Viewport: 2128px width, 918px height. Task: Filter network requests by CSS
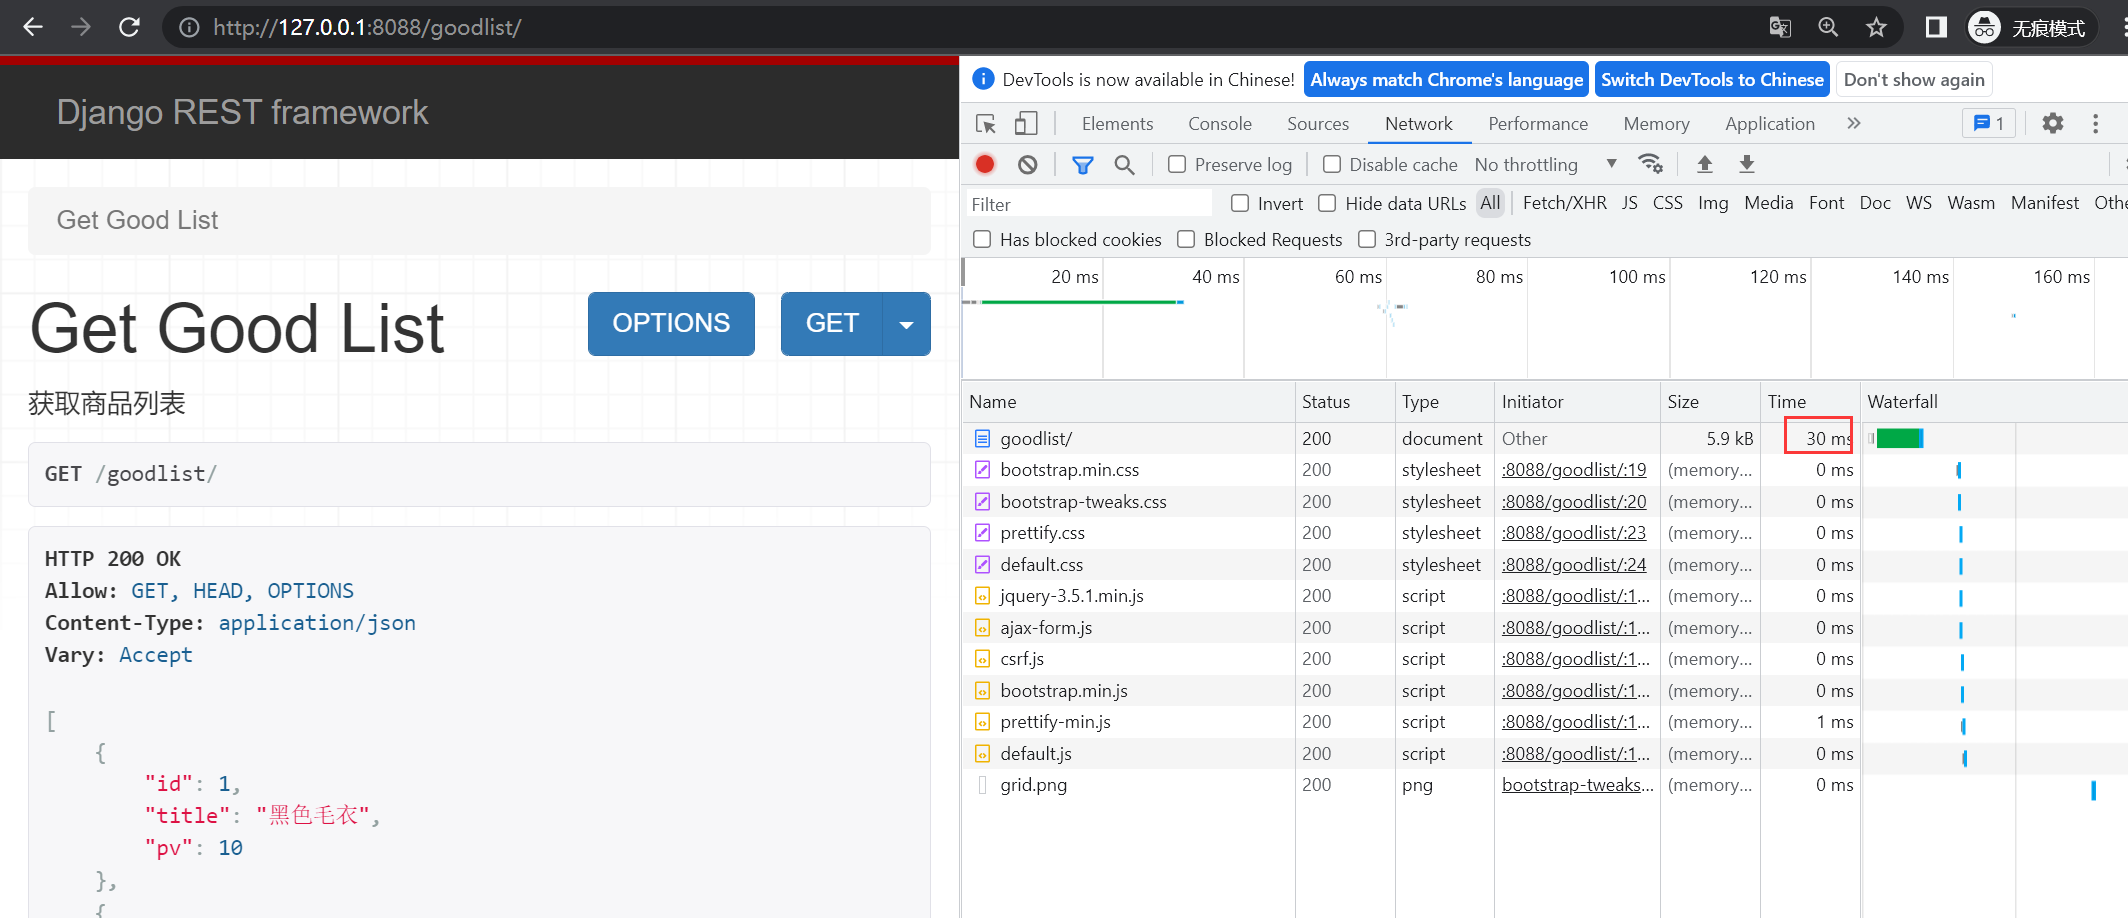pyautogui.click(x=1668, y=203)
